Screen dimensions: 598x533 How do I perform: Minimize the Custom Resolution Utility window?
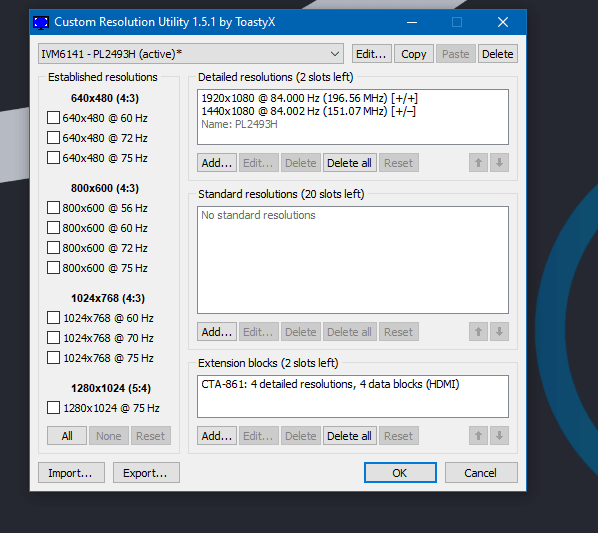click(412, 22)
